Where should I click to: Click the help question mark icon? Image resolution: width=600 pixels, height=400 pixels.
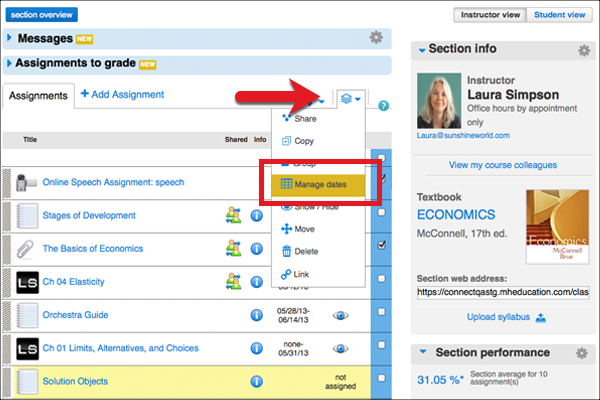(x=384, y=105)
